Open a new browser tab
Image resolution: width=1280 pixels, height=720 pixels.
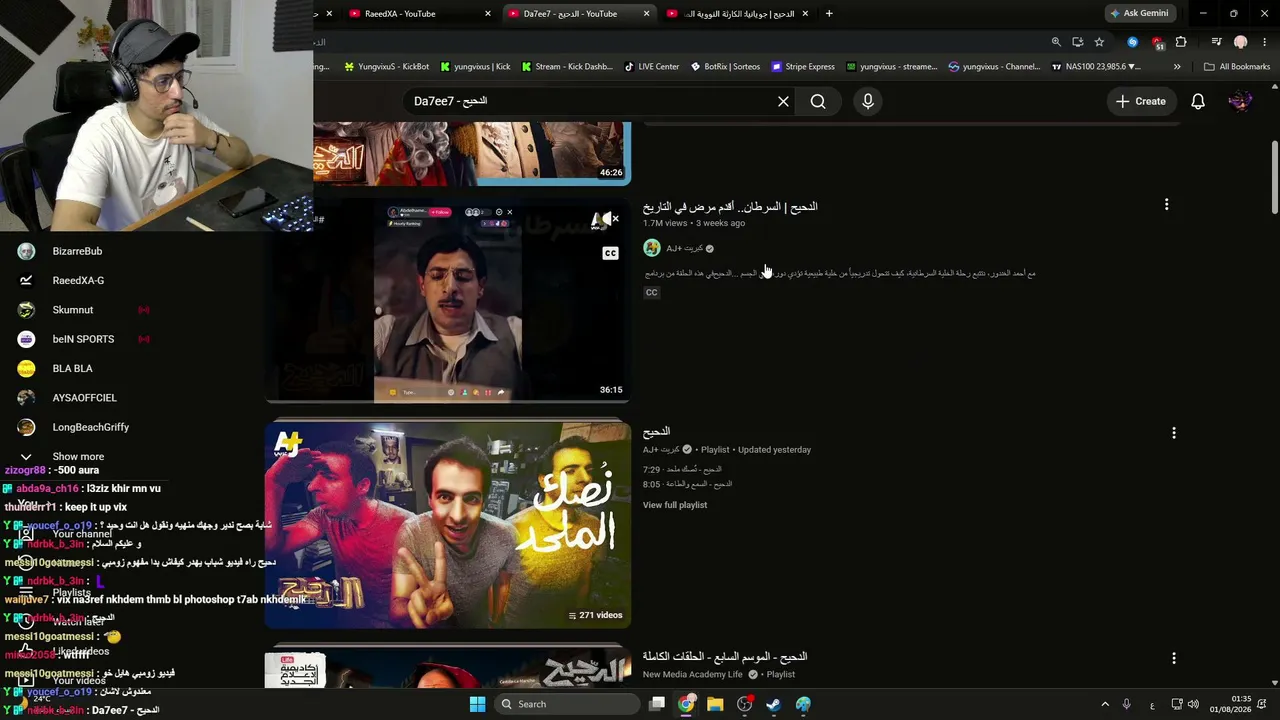[x=829, y=14]
